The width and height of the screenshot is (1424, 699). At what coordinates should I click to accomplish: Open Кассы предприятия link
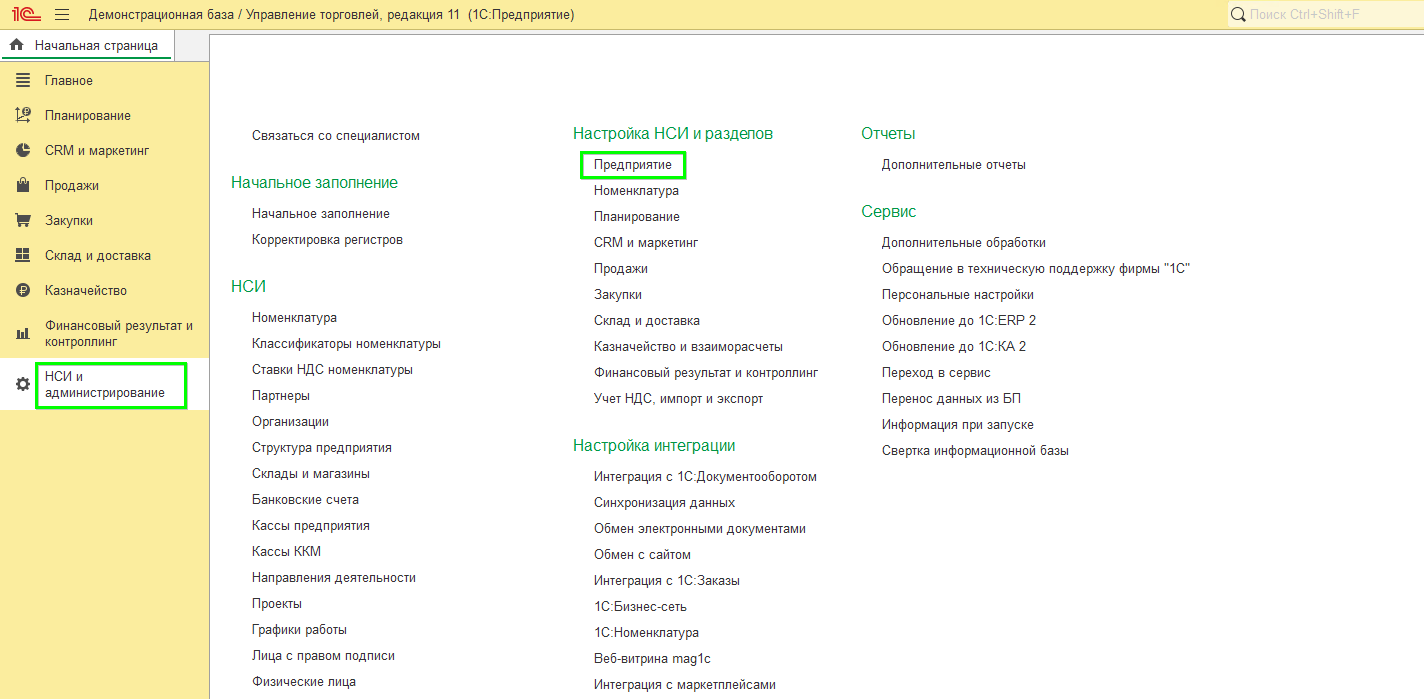tap(311, 525)
